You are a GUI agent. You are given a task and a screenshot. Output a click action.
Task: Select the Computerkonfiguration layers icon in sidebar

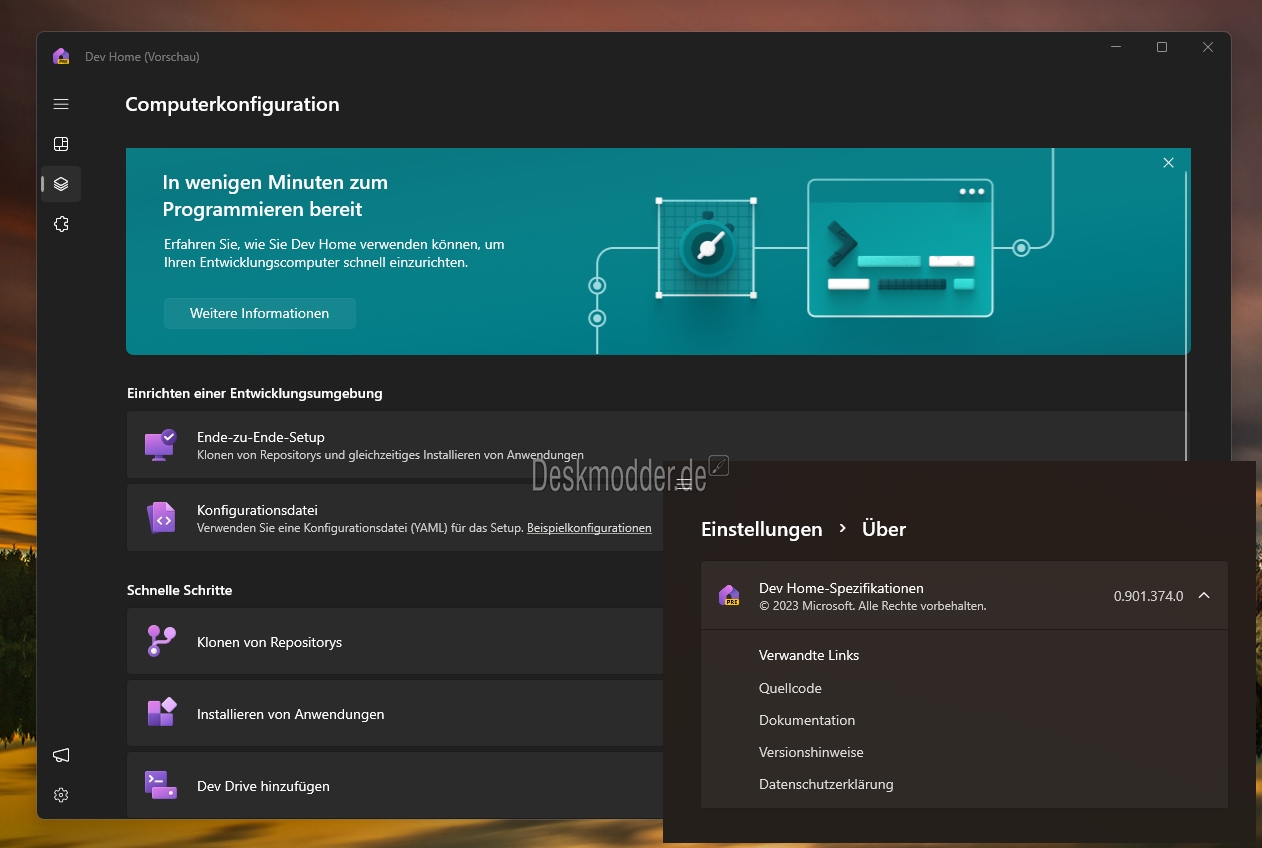click(61, 184)
